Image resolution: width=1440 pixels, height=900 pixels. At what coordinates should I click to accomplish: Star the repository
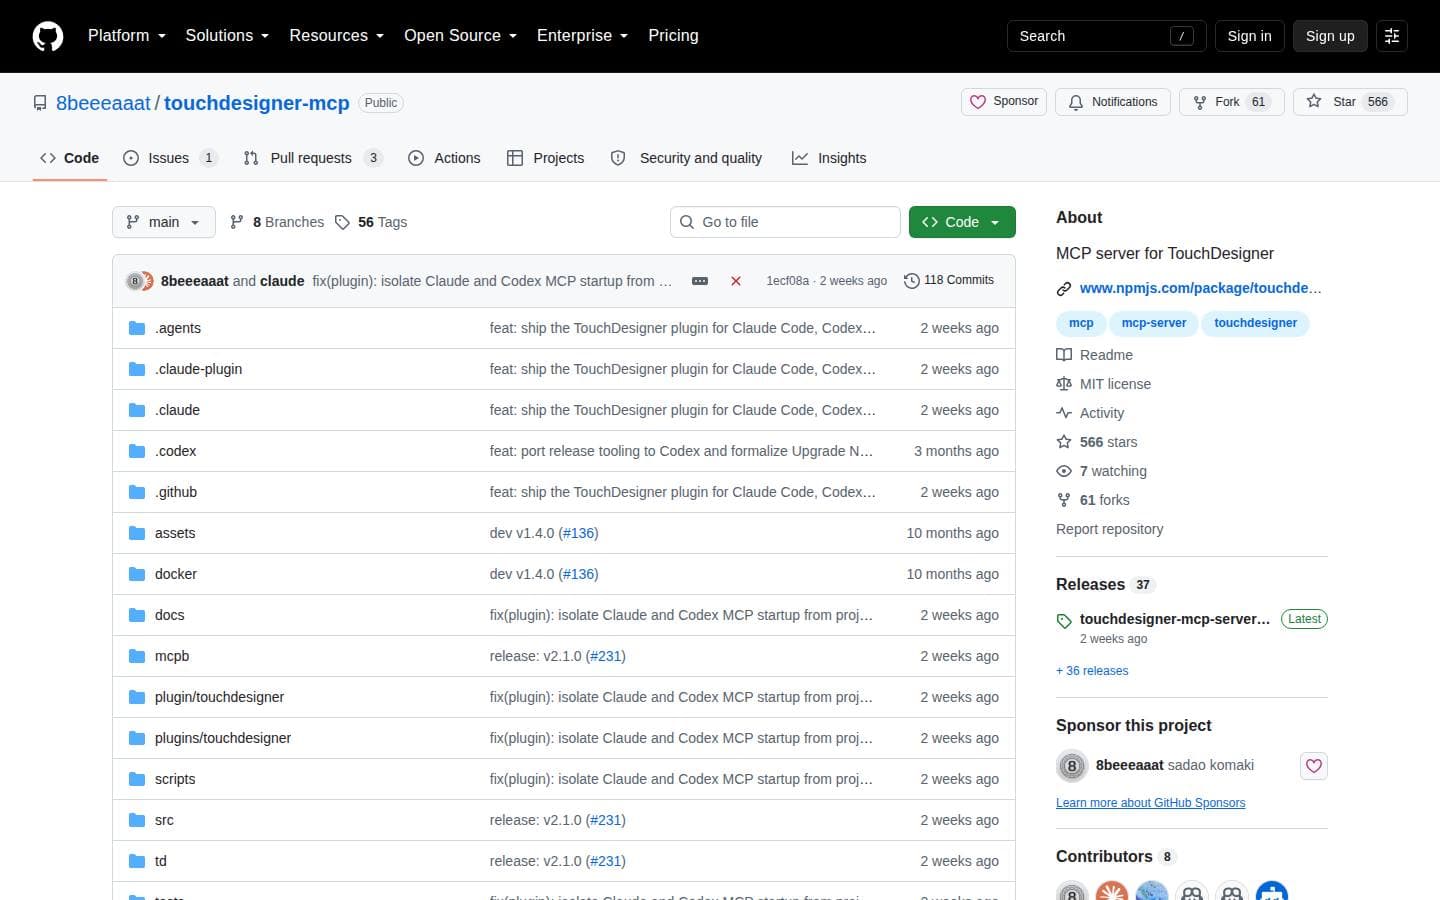[x=1350, y=102]
